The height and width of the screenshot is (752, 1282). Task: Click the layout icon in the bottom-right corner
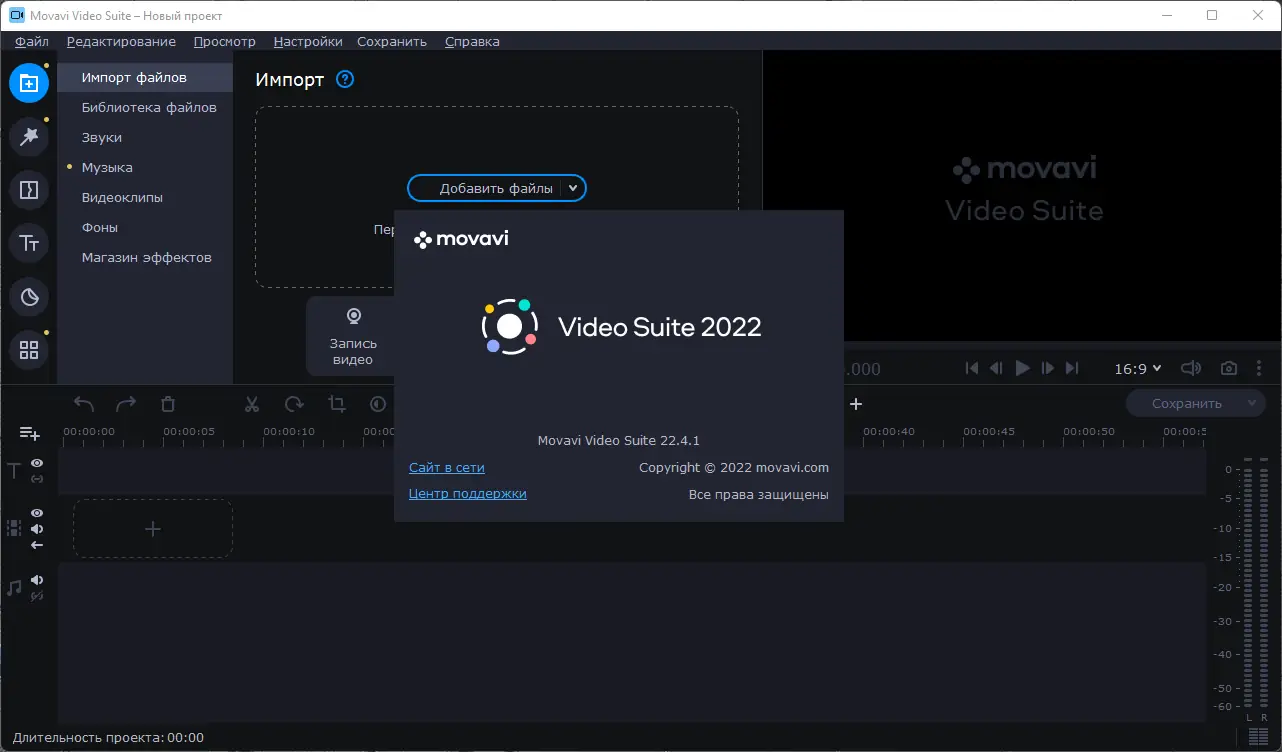click(x=1258, y=738)
